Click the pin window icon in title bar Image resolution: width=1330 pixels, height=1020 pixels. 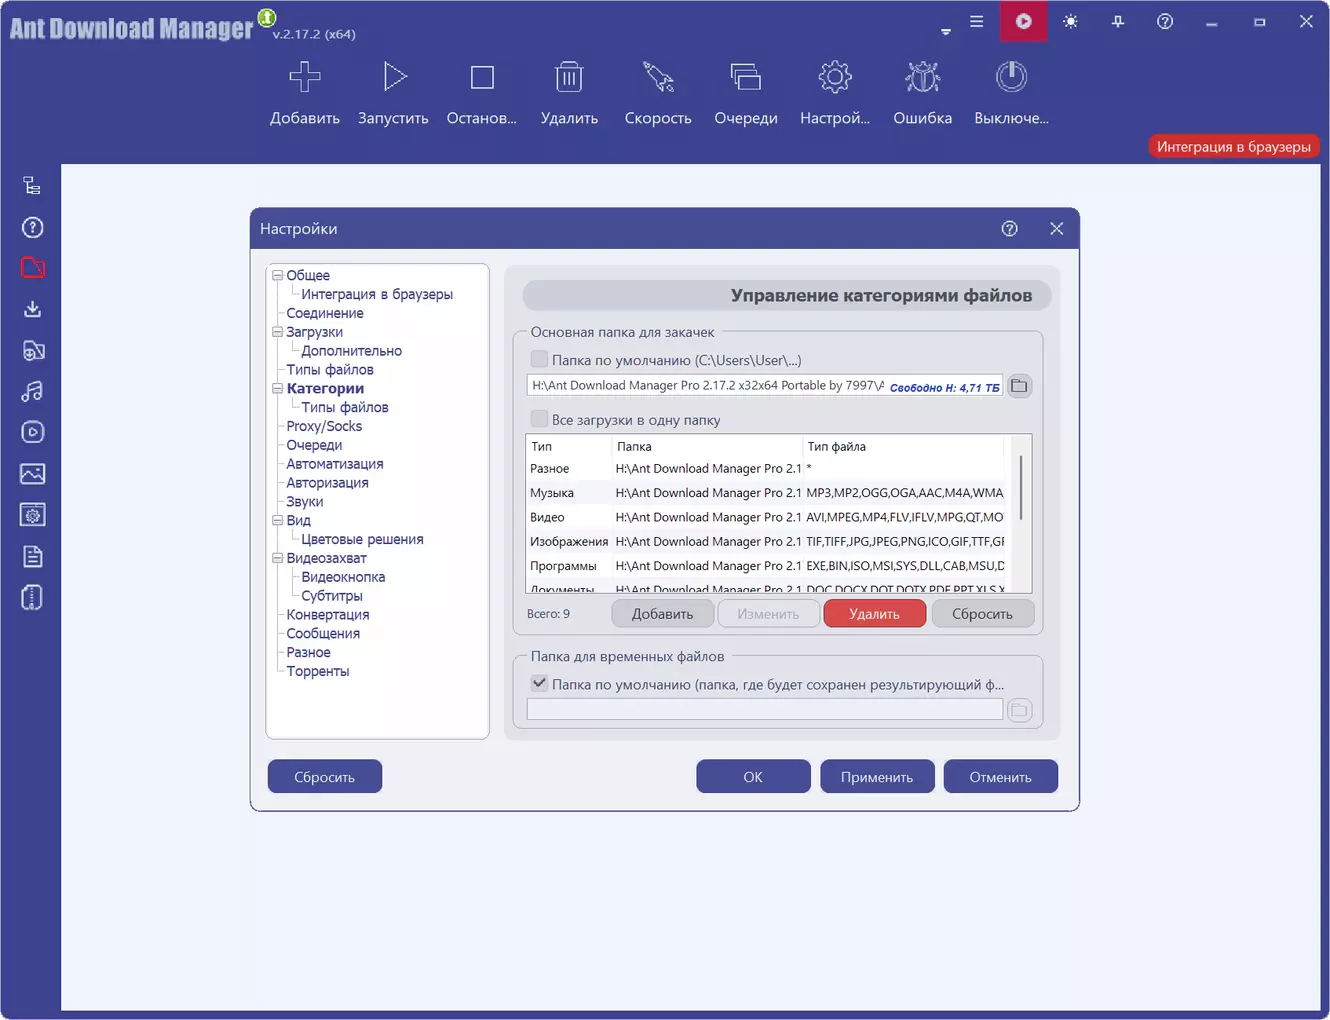[x=1118, y=21]
